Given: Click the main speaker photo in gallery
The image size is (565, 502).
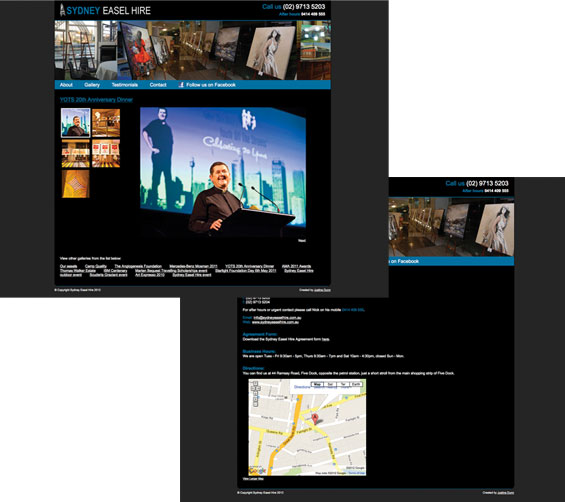Looking at the screenshot, I should (x=223, y=172).
